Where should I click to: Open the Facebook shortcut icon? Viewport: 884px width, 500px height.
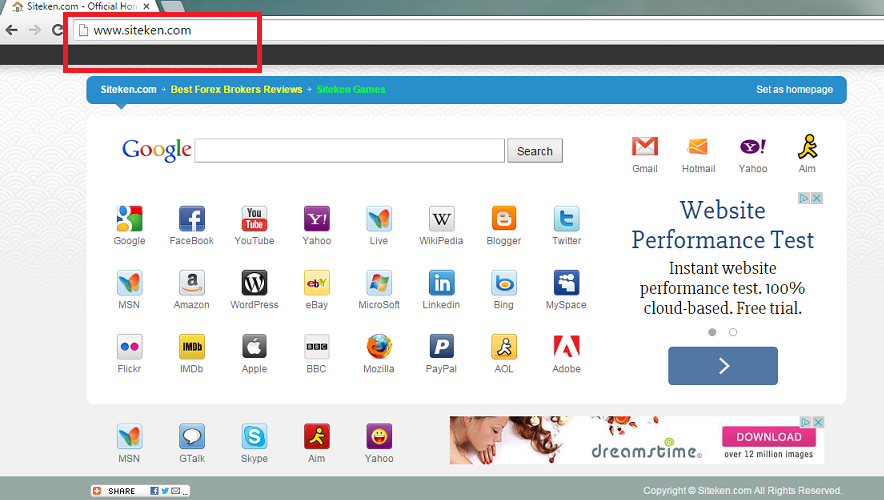point(191,219)
